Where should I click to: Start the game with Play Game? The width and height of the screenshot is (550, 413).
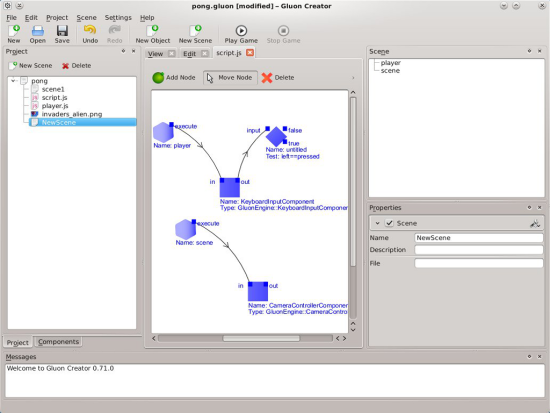(x=241, y=34)
